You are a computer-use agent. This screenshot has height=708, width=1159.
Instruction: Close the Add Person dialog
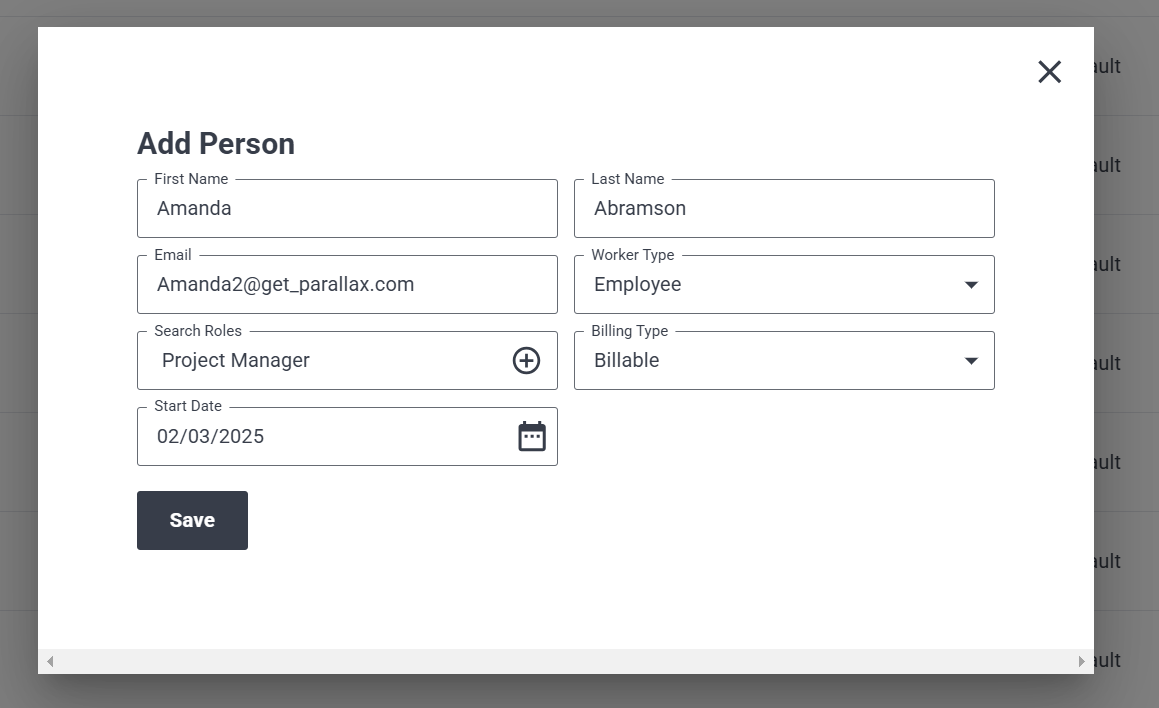tap(1050, 72)
